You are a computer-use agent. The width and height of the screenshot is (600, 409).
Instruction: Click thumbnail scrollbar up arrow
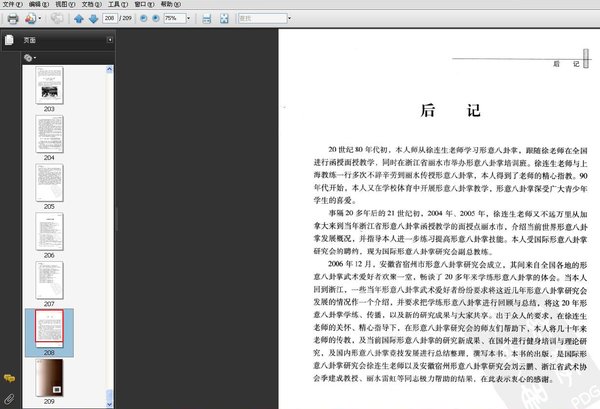[109, 69]
